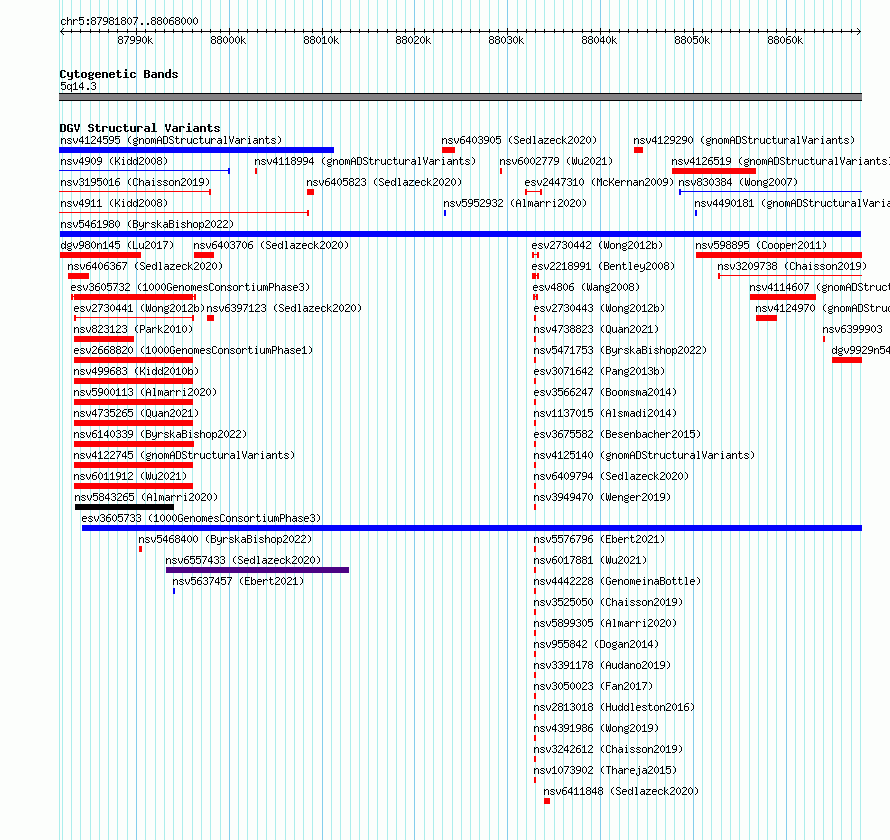
Task: Open nsv5468400 (ByrskaBishop2022) variant
Action: (225, 539)
